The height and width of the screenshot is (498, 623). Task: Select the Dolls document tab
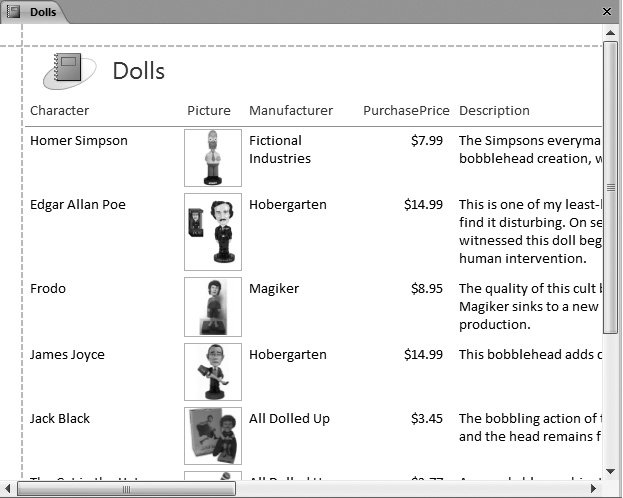point(34,12)
